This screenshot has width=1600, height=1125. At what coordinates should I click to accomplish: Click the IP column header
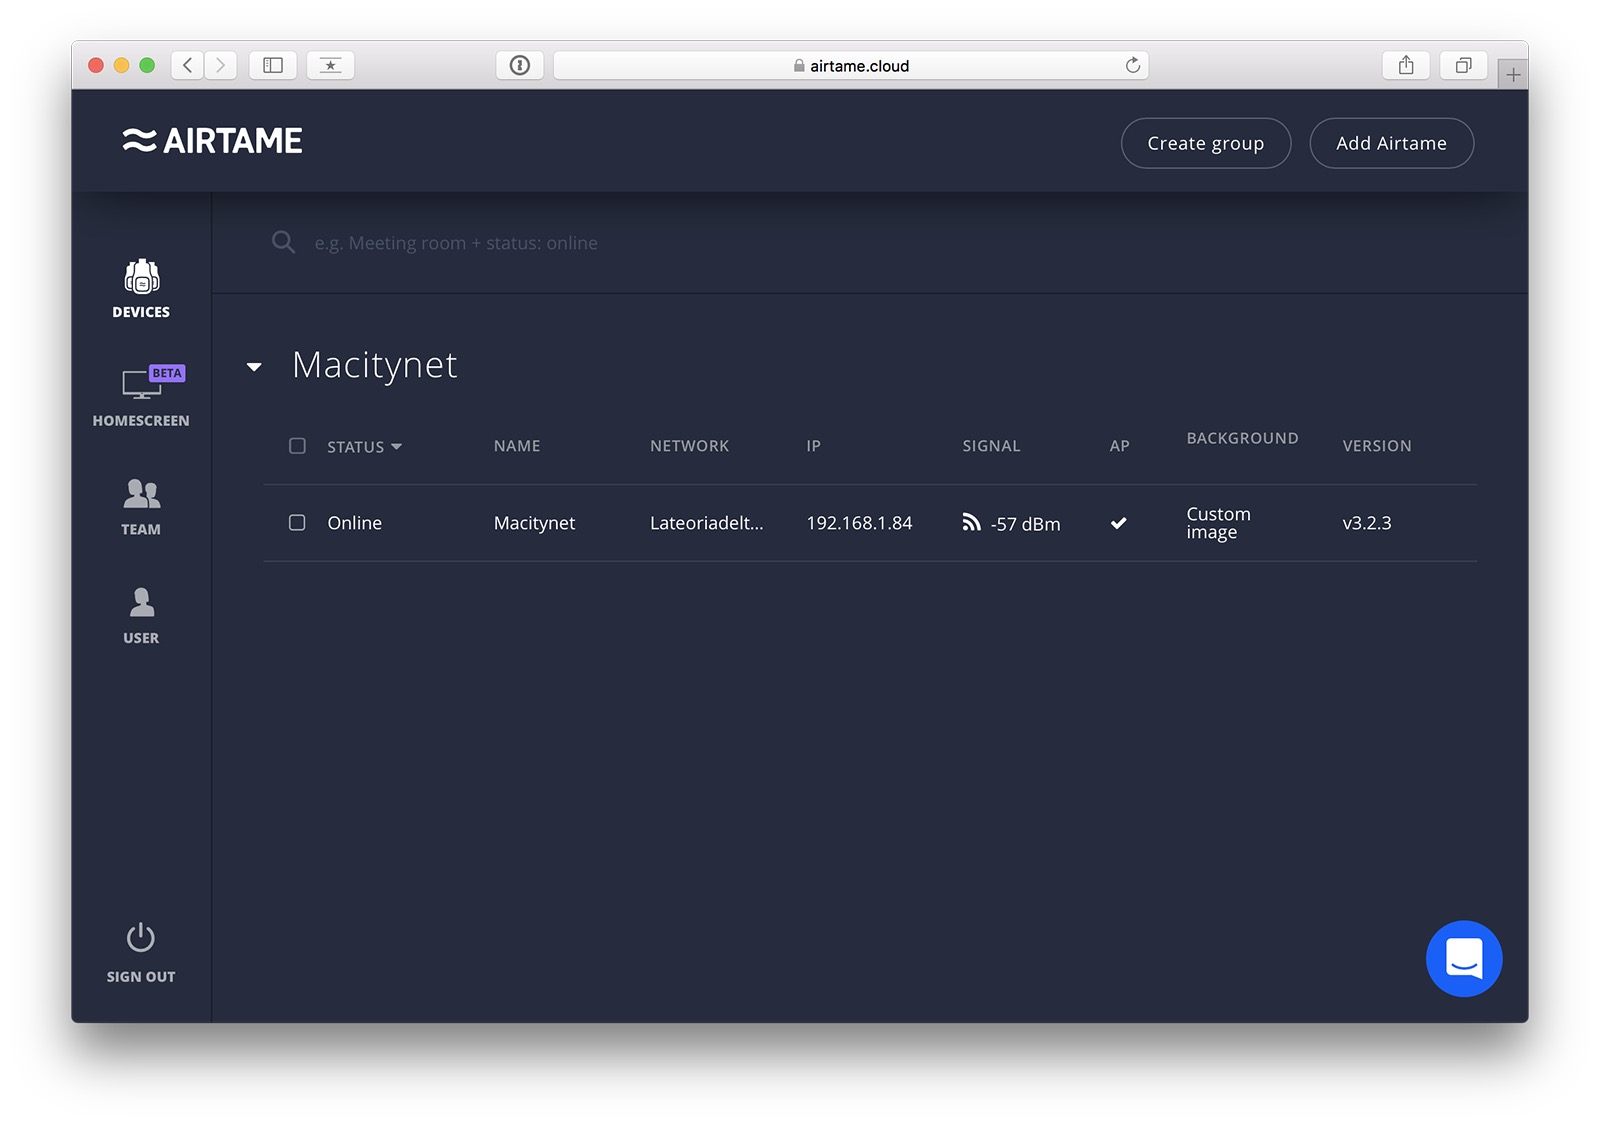point(814,446)
